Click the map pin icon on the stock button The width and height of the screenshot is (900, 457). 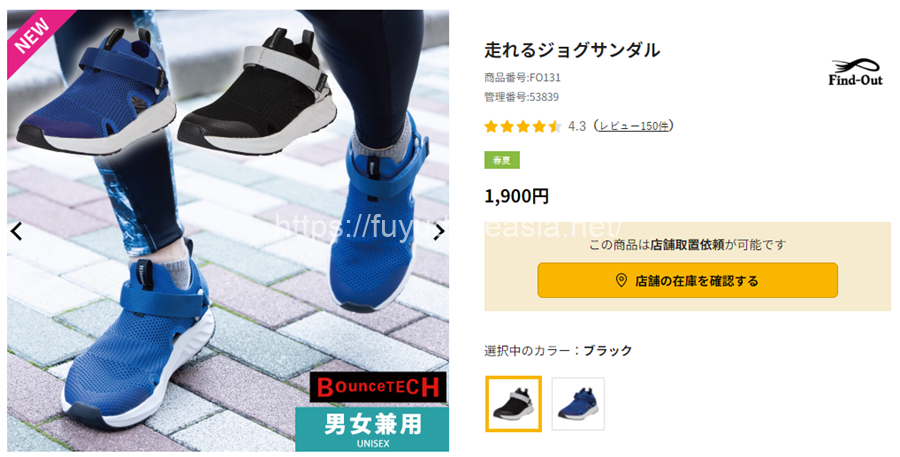pos(620,281)
